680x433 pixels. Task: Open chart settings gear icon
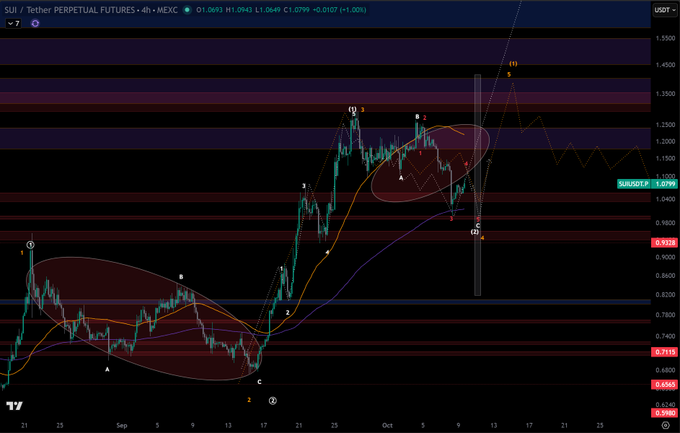(x=665, y=425)
